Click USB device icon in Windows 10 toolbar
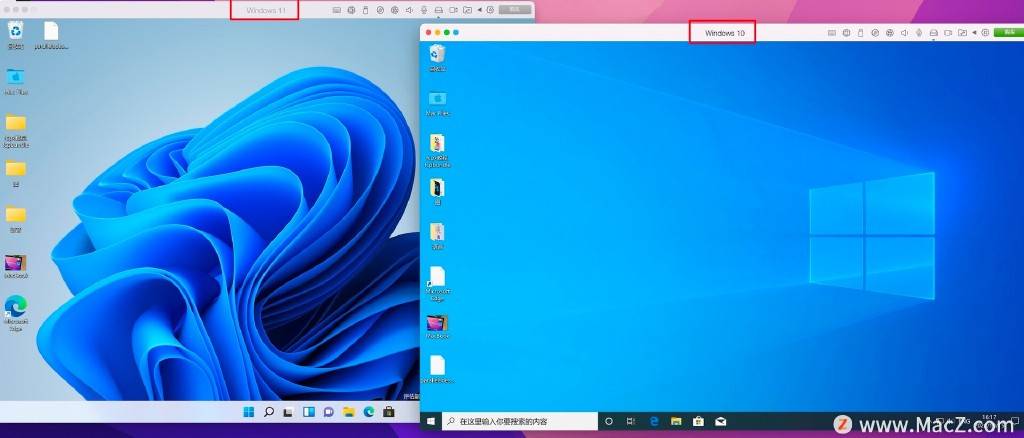This screenshot has height=438, width=1024. pyautogui.click(x=860, y=33)
